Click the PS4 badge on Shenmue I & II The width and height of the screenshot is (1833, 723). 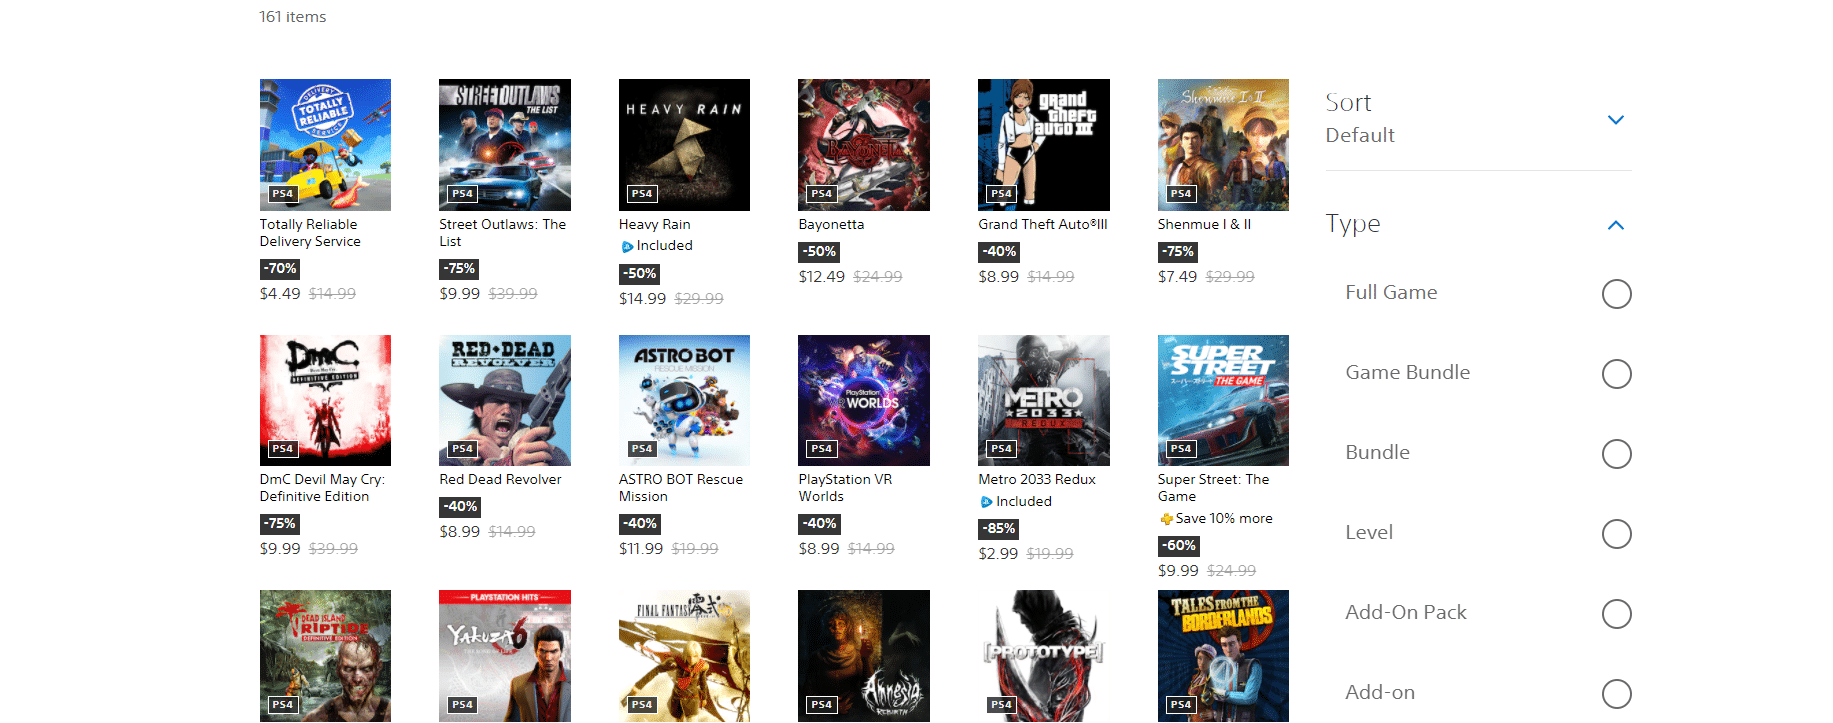pos(1181,194)
